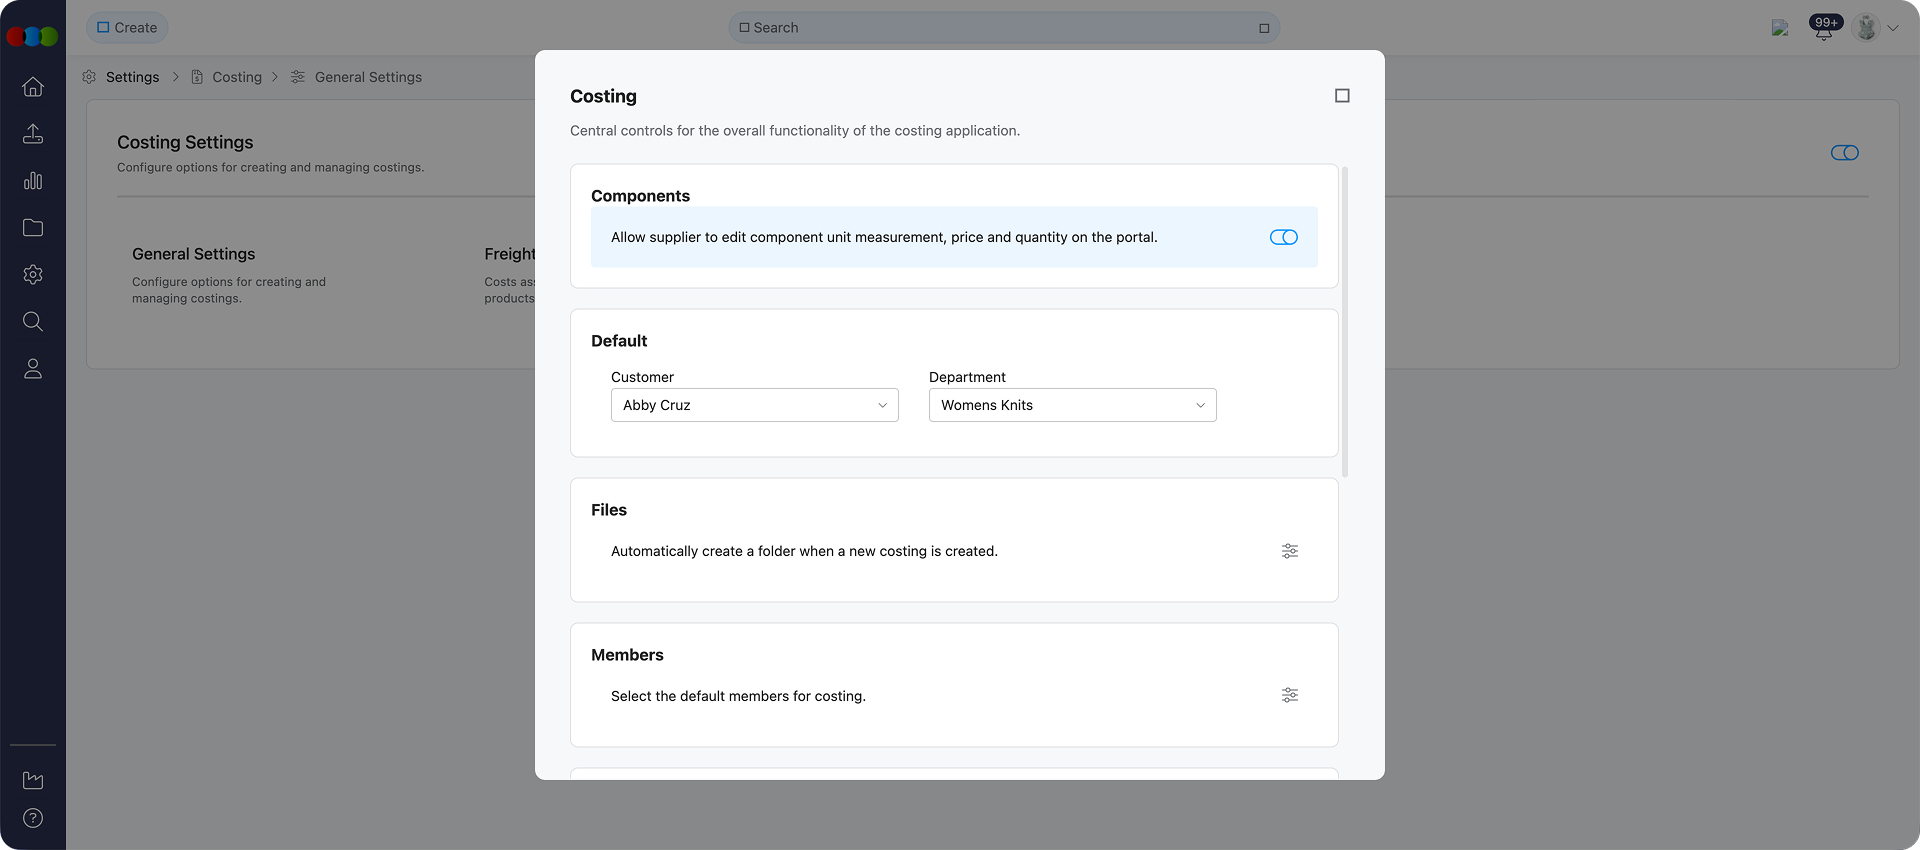
Task: Open Members default configuration sliders icon
Action: pos(1290,695)
